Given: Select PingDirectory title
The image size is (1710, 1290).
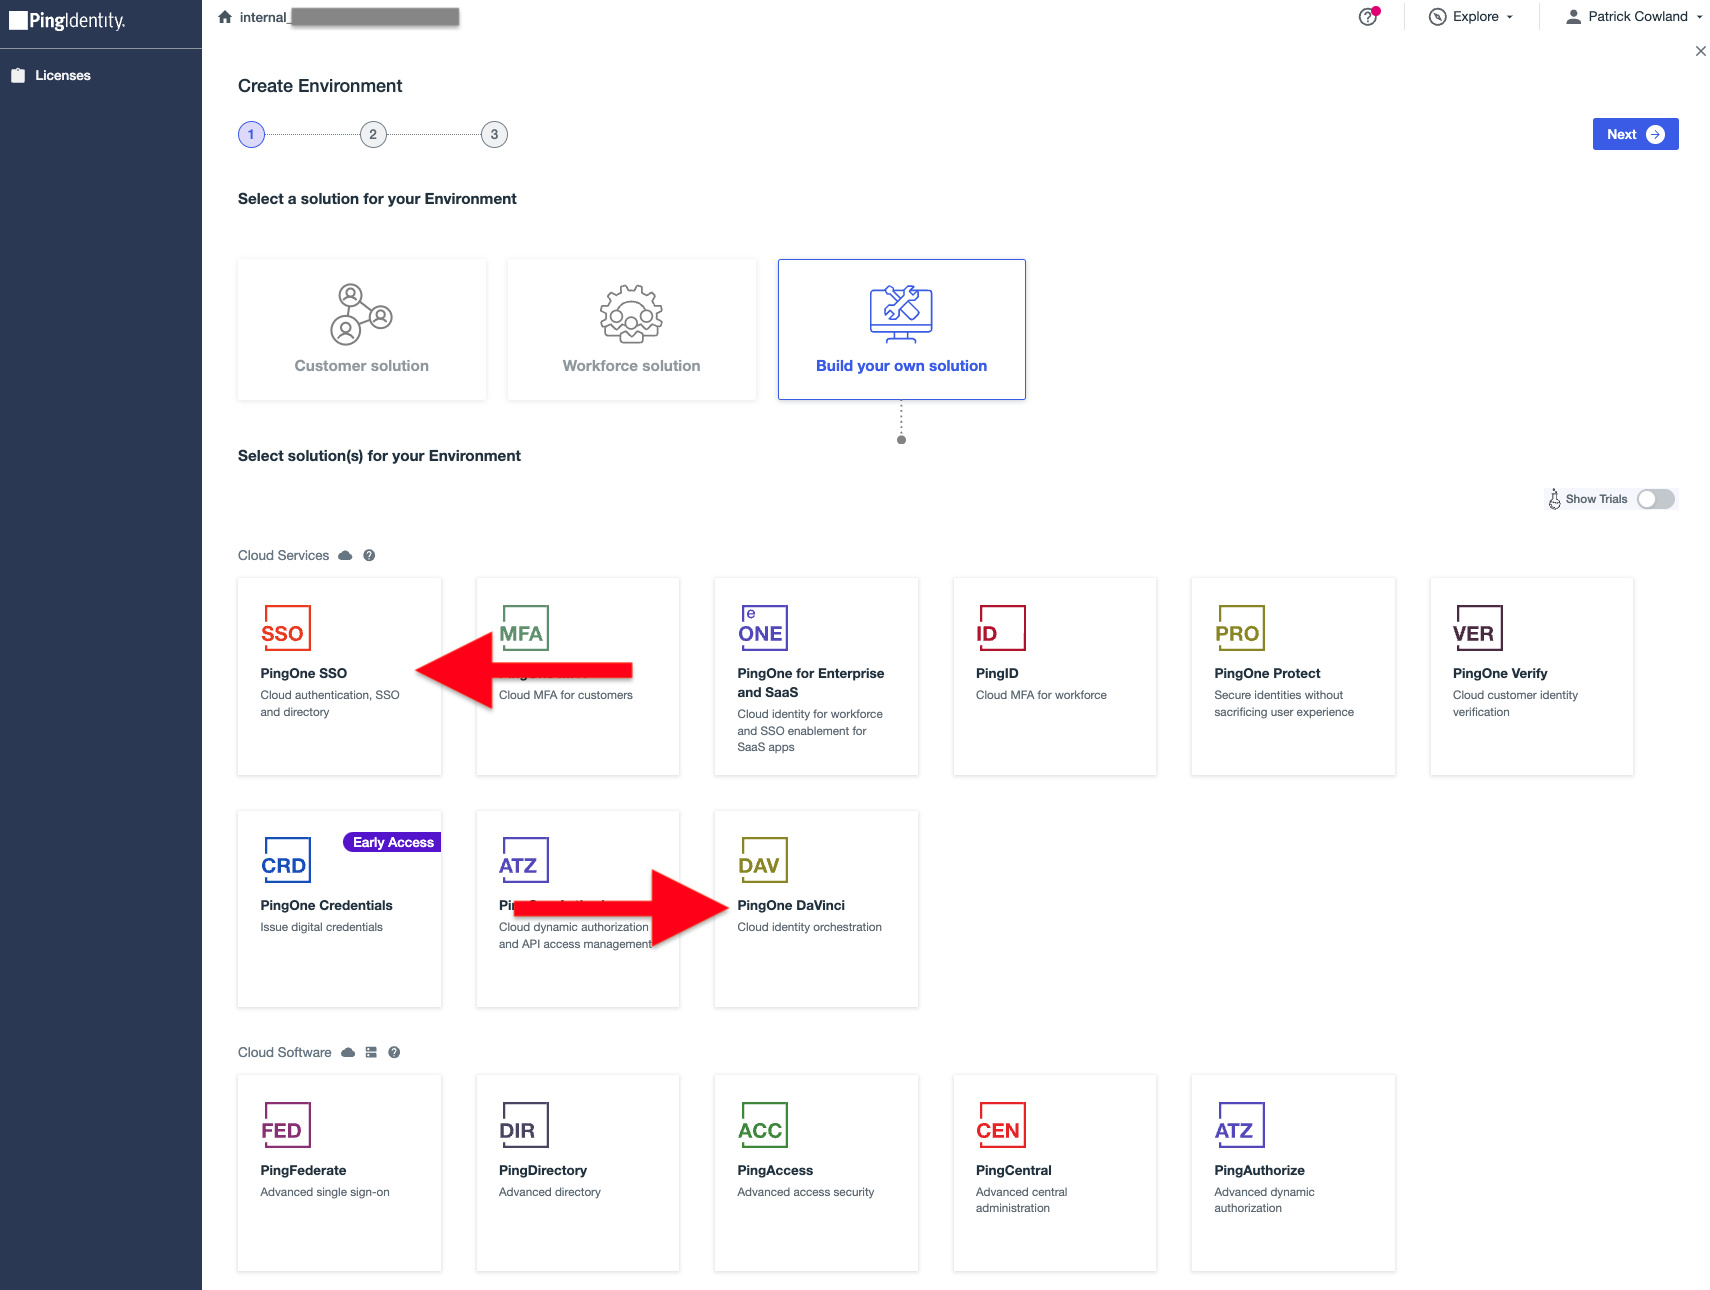Looking at the screenshot, I should click(x=543, y=1171).
